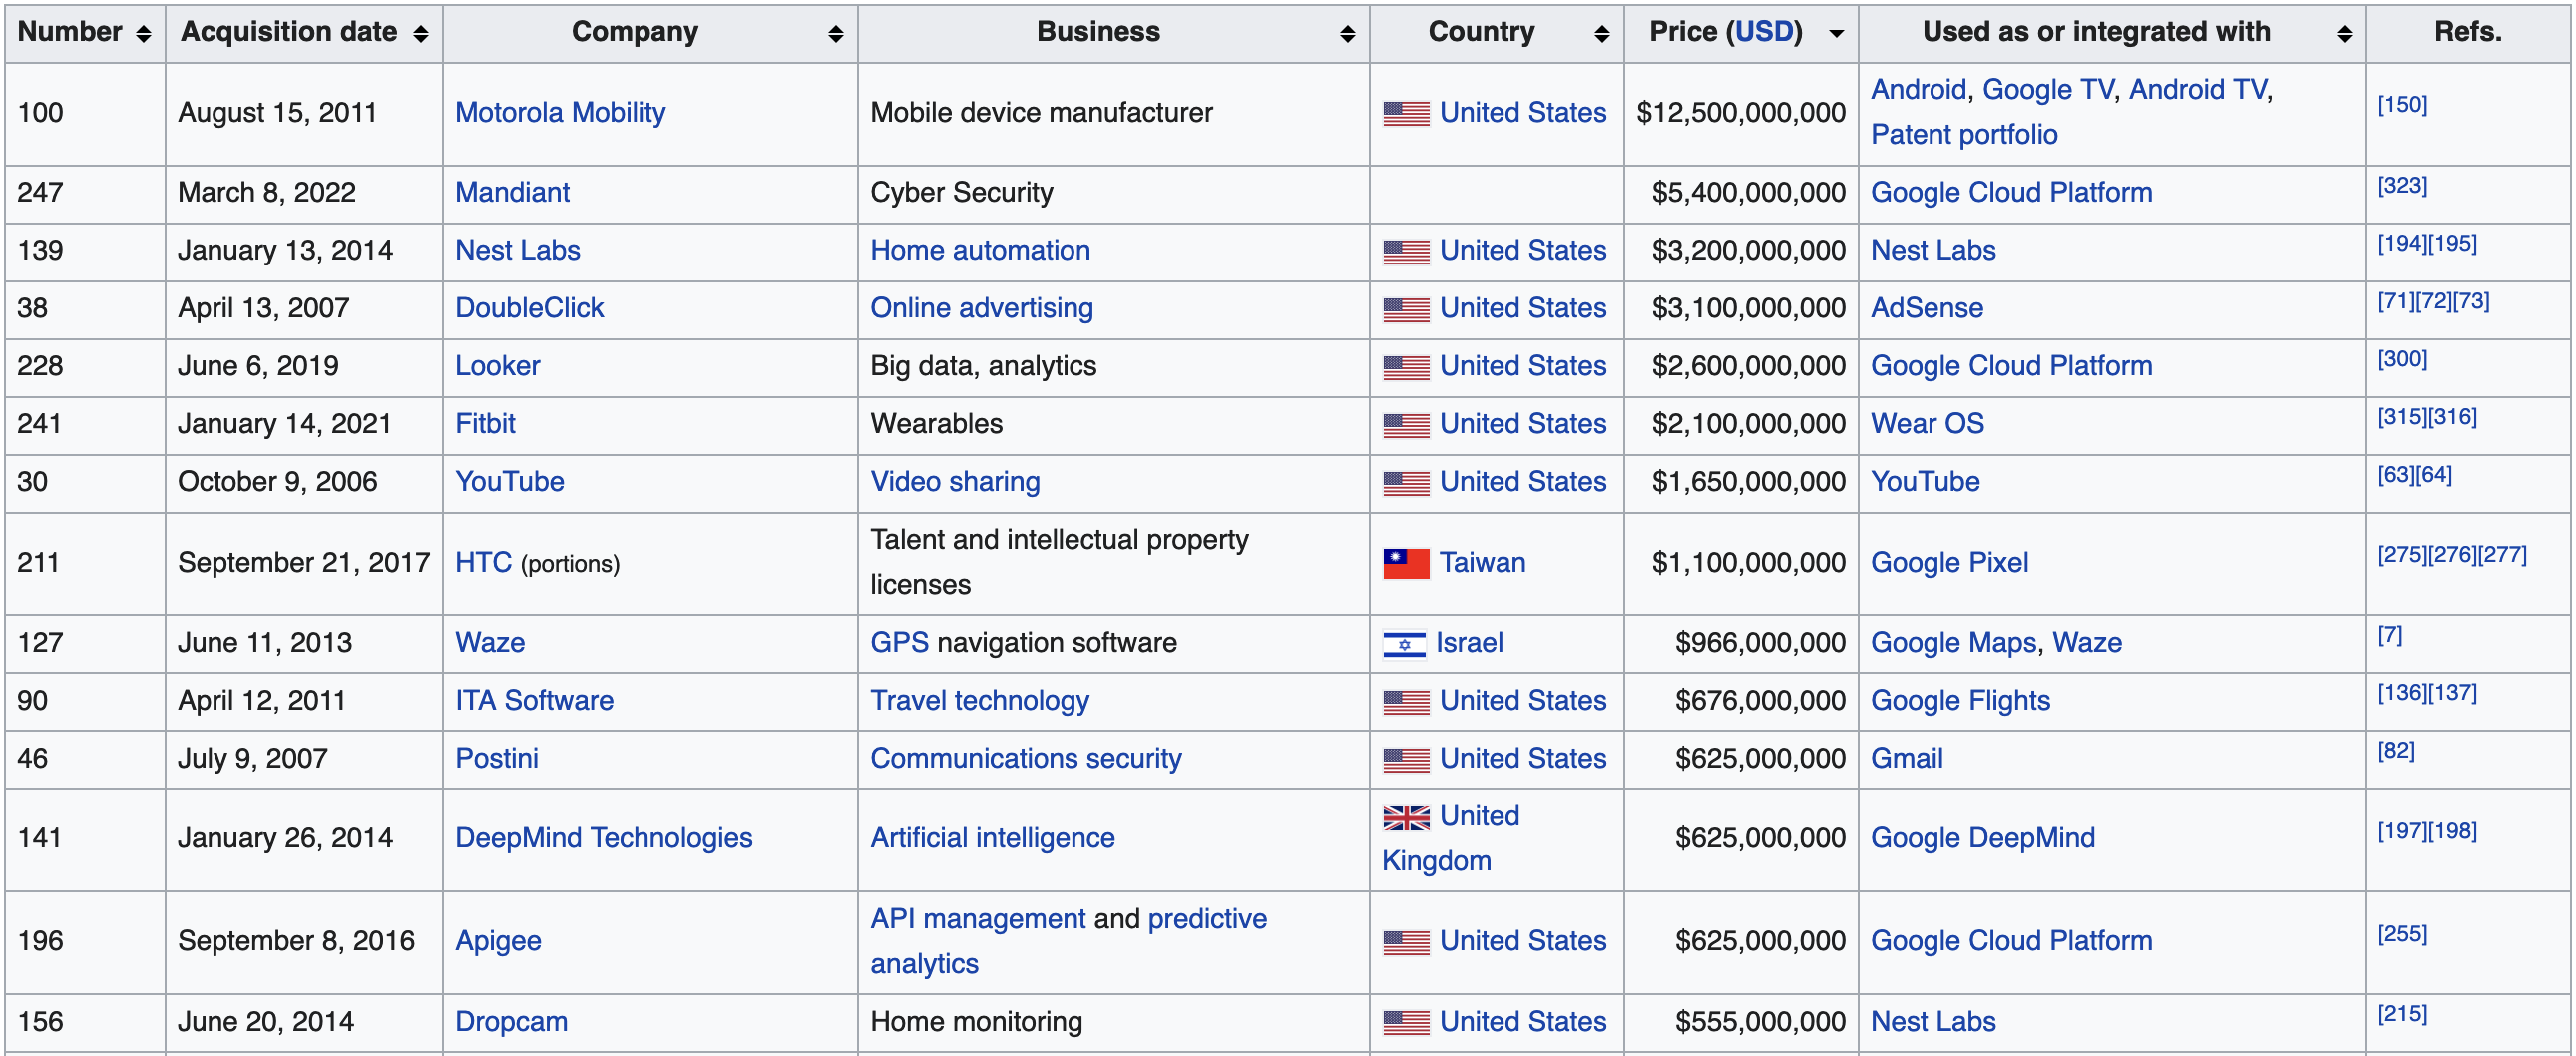The width and height of the screenshot is (2576, 1056).
Task: Open the Google Cloud Platform link in Mandiant row
Action: (x=2011, y=192)
